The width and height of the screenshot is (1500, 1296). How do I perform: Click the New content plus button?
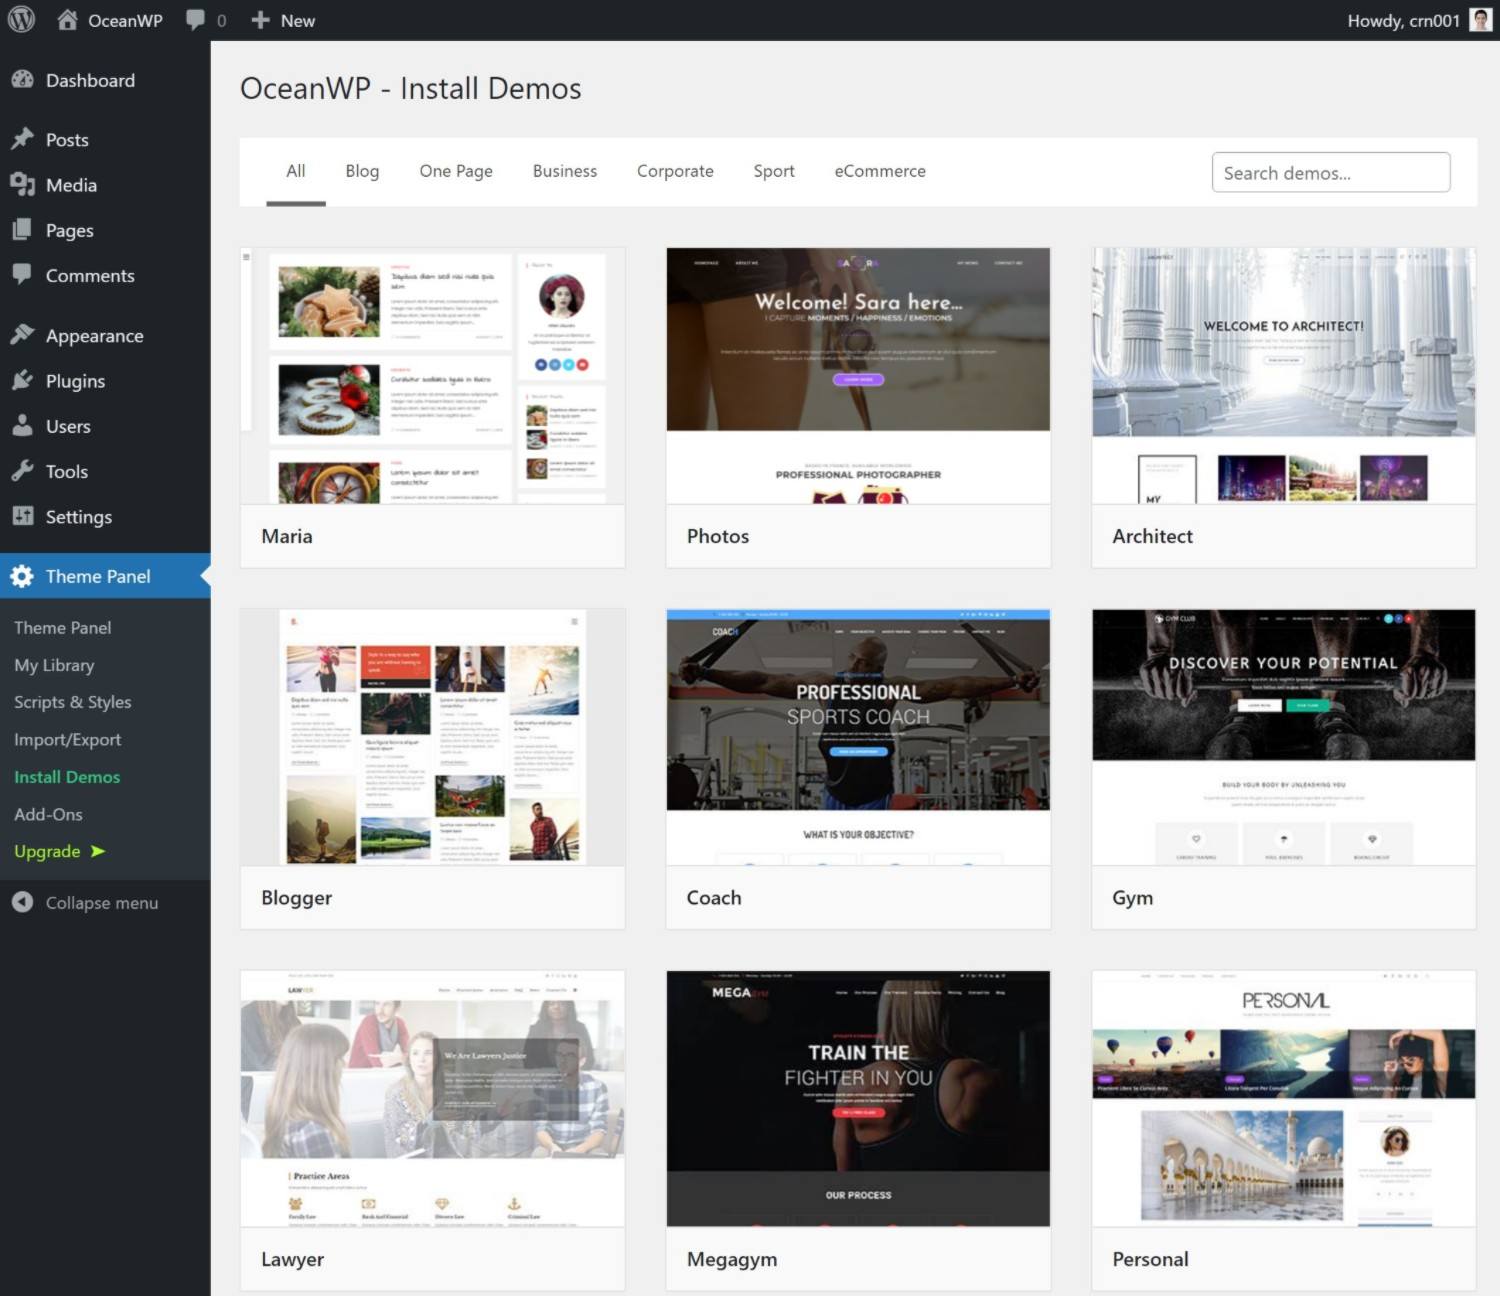point(283,20)
